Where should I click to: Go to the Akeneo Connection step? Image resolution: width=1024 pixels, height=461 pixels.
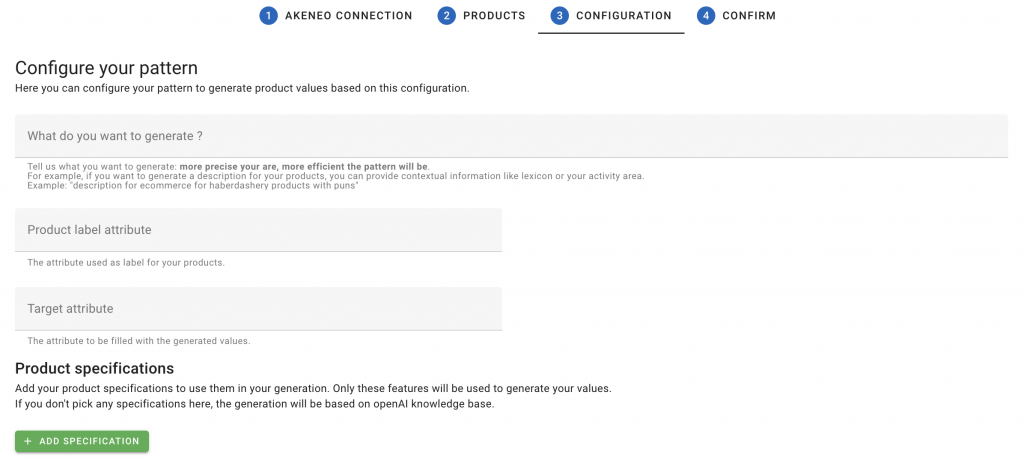coord(349,16)
